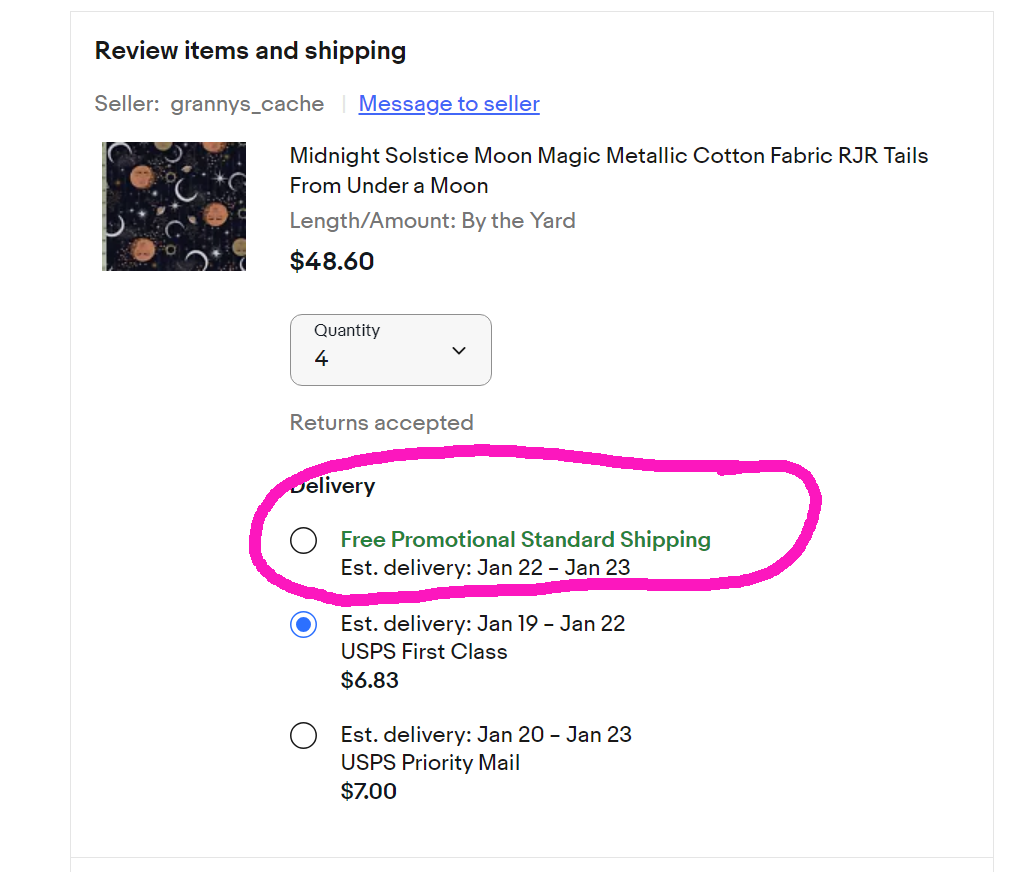The height and width of the screenshot is (872, 1010).
Task: Select the USPS First Class radio button
Action: [x=303, y=625]
